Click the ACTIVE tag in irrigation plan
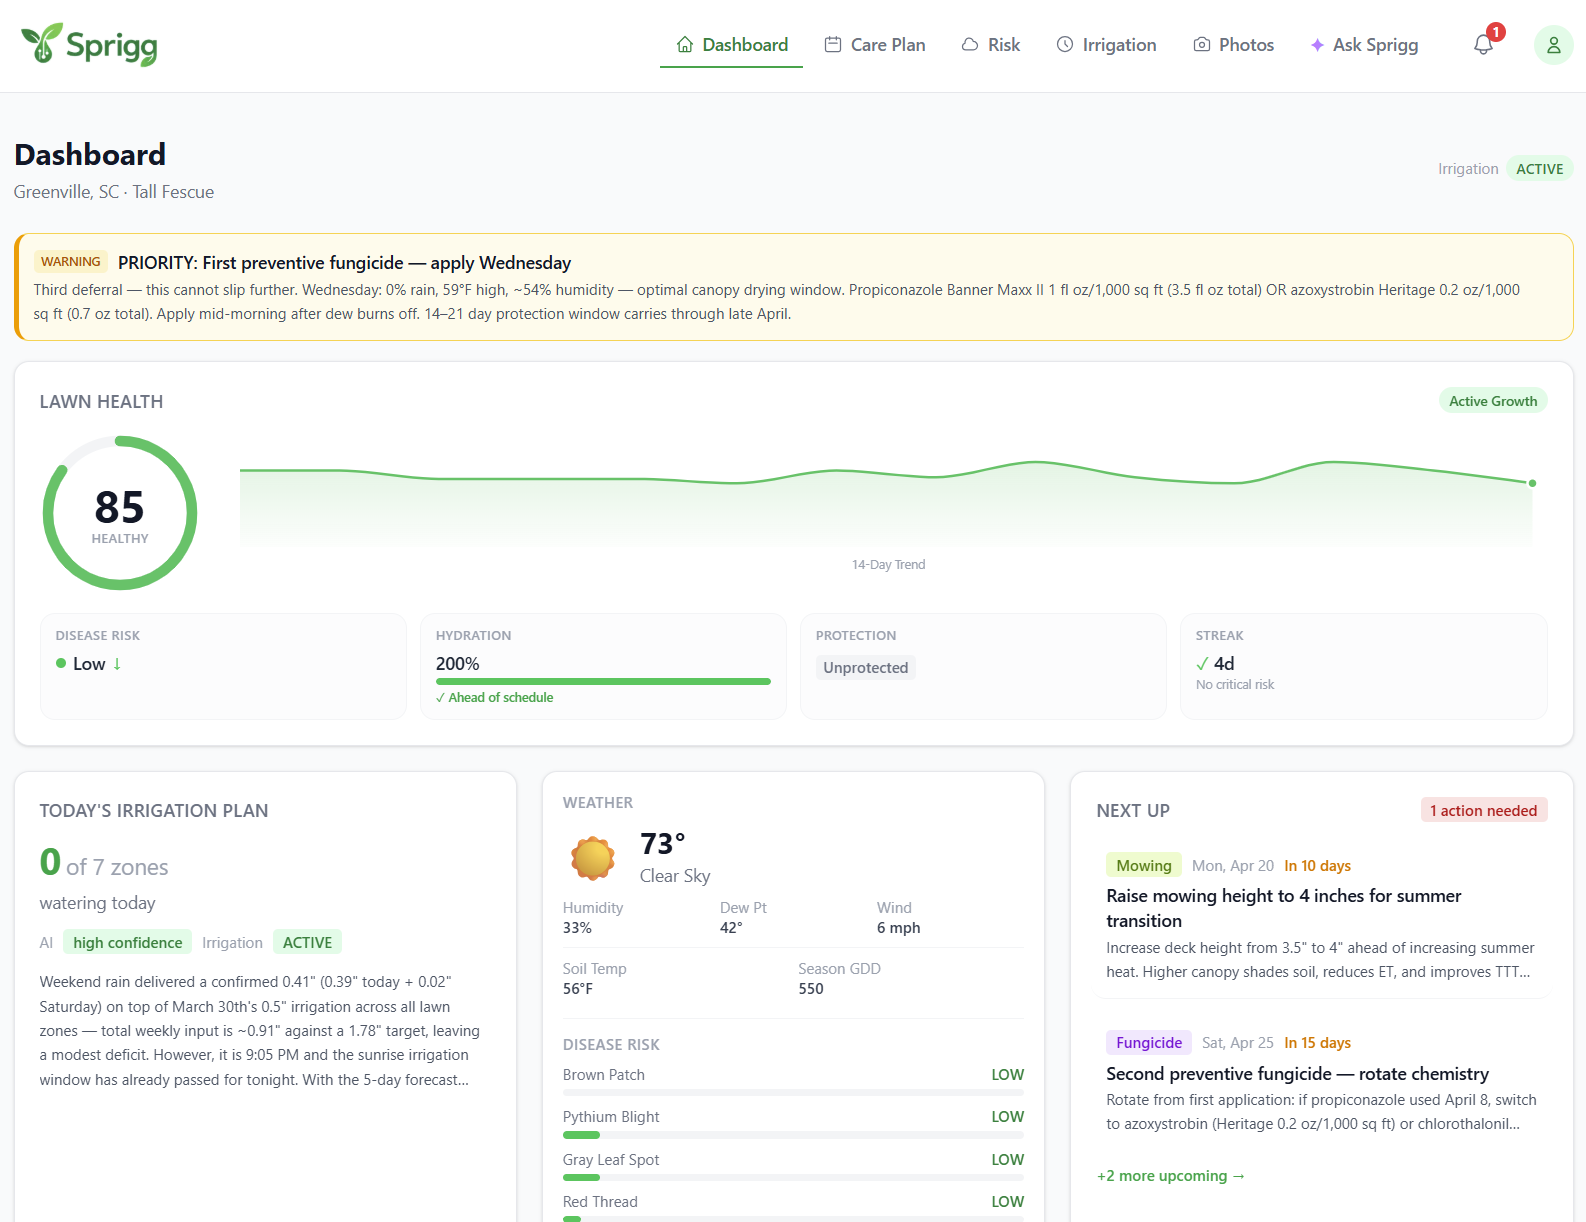The height and width of the screenshot is (1222, 1586). coord(307,942)
